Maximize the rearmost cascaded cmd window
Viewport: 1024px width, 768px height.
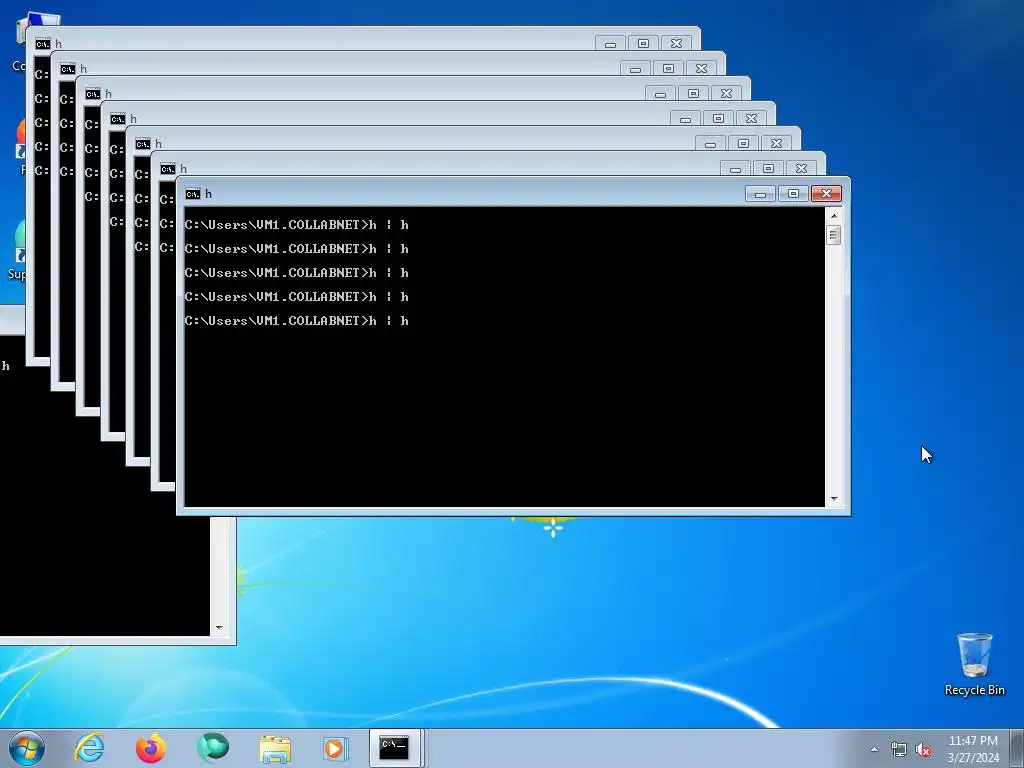pyautogui.click(x=643, y=44)
